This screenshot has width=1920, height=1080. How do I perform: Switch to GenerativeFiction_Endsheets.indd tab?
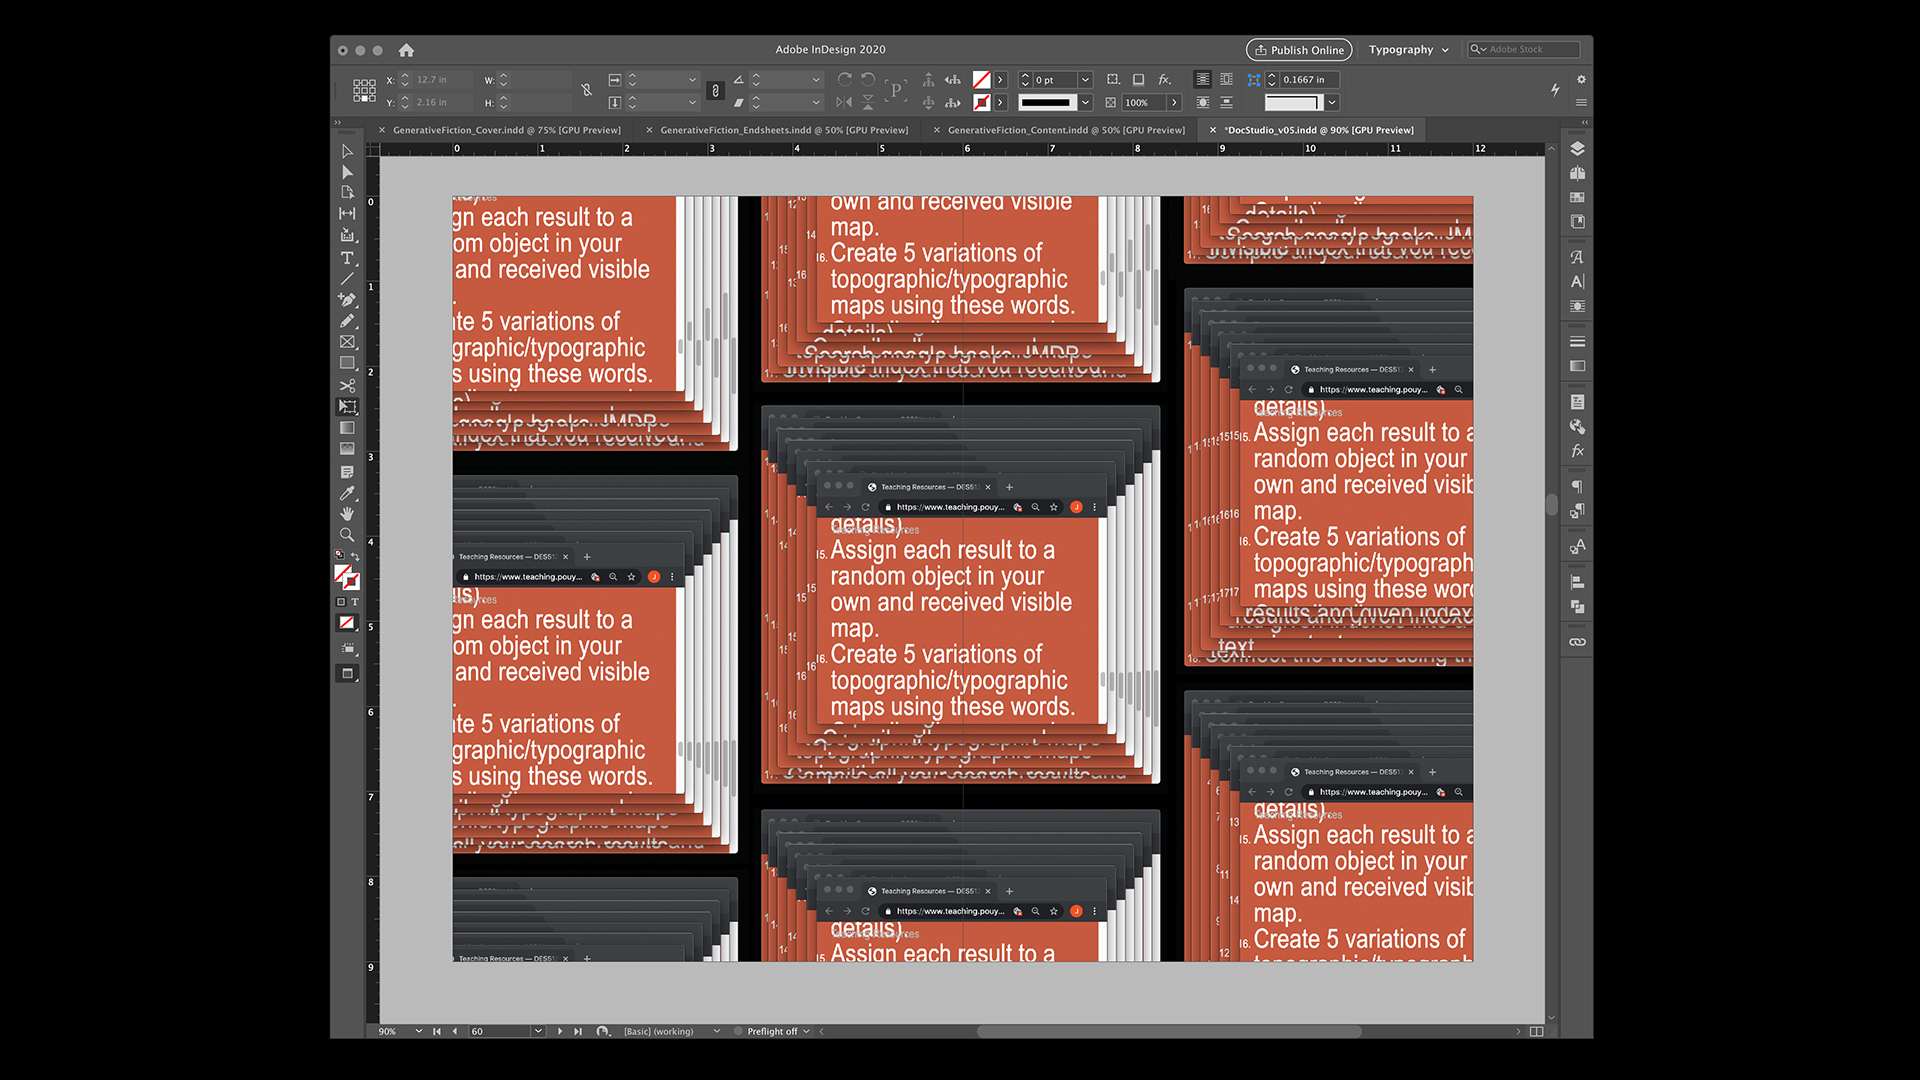pyautogui.click(x=784, y=130)
